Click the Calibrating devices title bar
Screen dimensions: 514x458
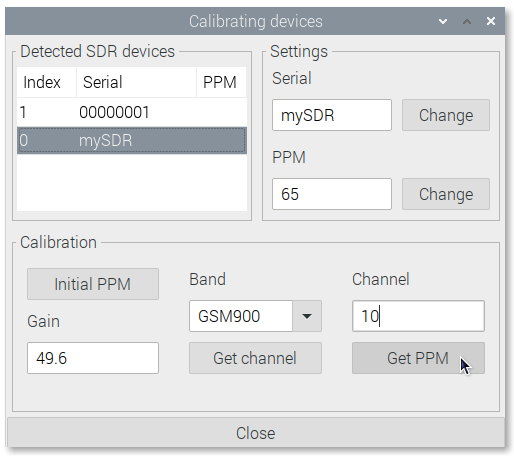(x=255, y=21)
